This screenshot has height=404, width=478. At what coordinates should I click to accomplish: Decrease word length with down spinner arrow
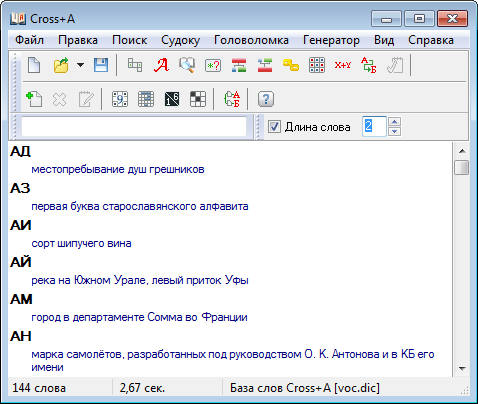394,131
